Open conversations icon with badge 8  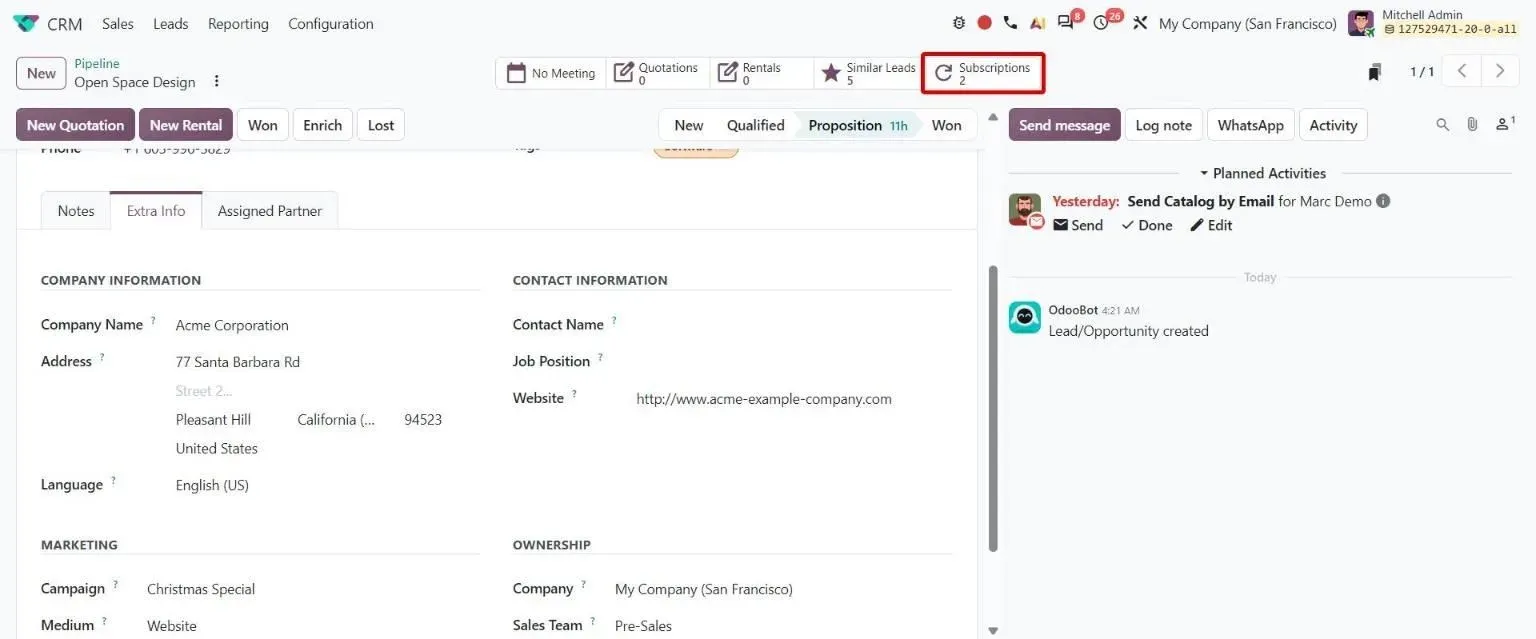point(1068,21)
